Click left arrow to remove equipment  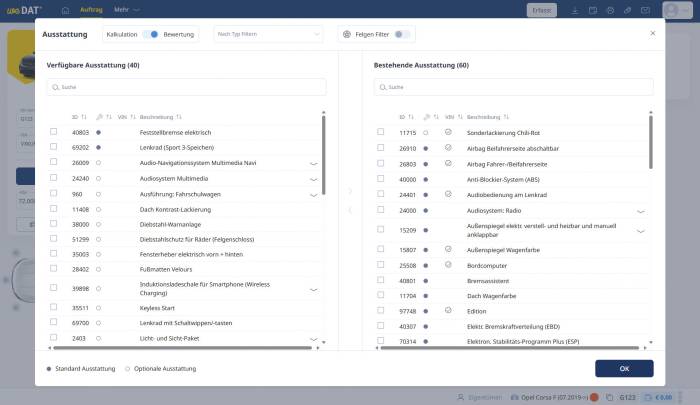tap(349, 210)
